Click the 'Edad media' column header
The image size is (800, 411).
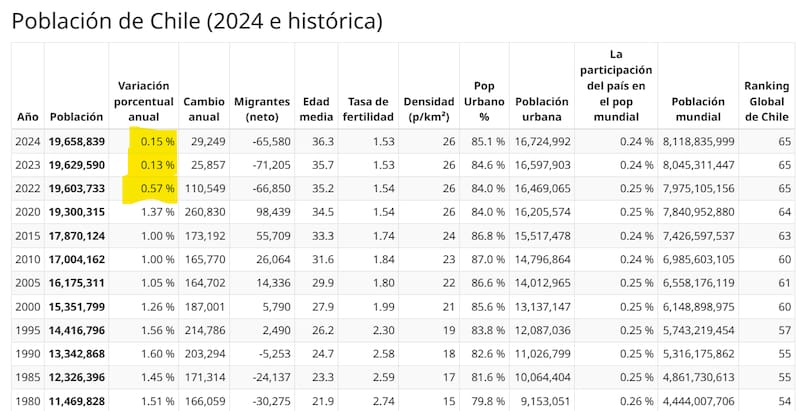[316, 109]
